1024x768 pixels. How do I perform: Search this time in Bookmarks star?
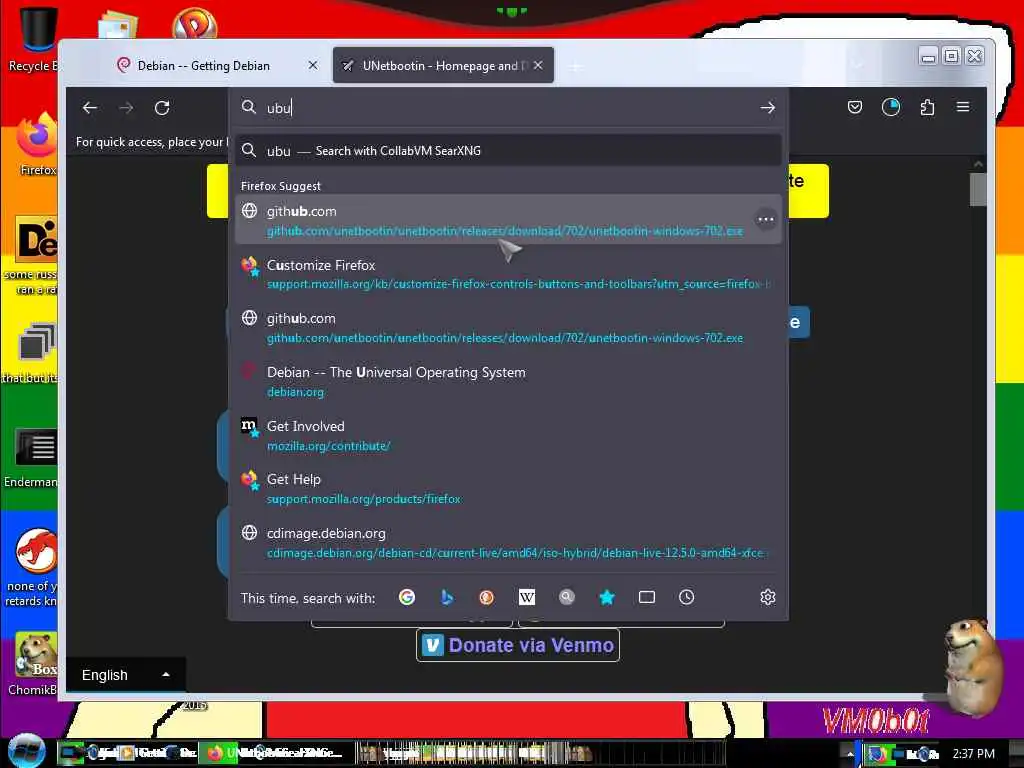point(607,597)
